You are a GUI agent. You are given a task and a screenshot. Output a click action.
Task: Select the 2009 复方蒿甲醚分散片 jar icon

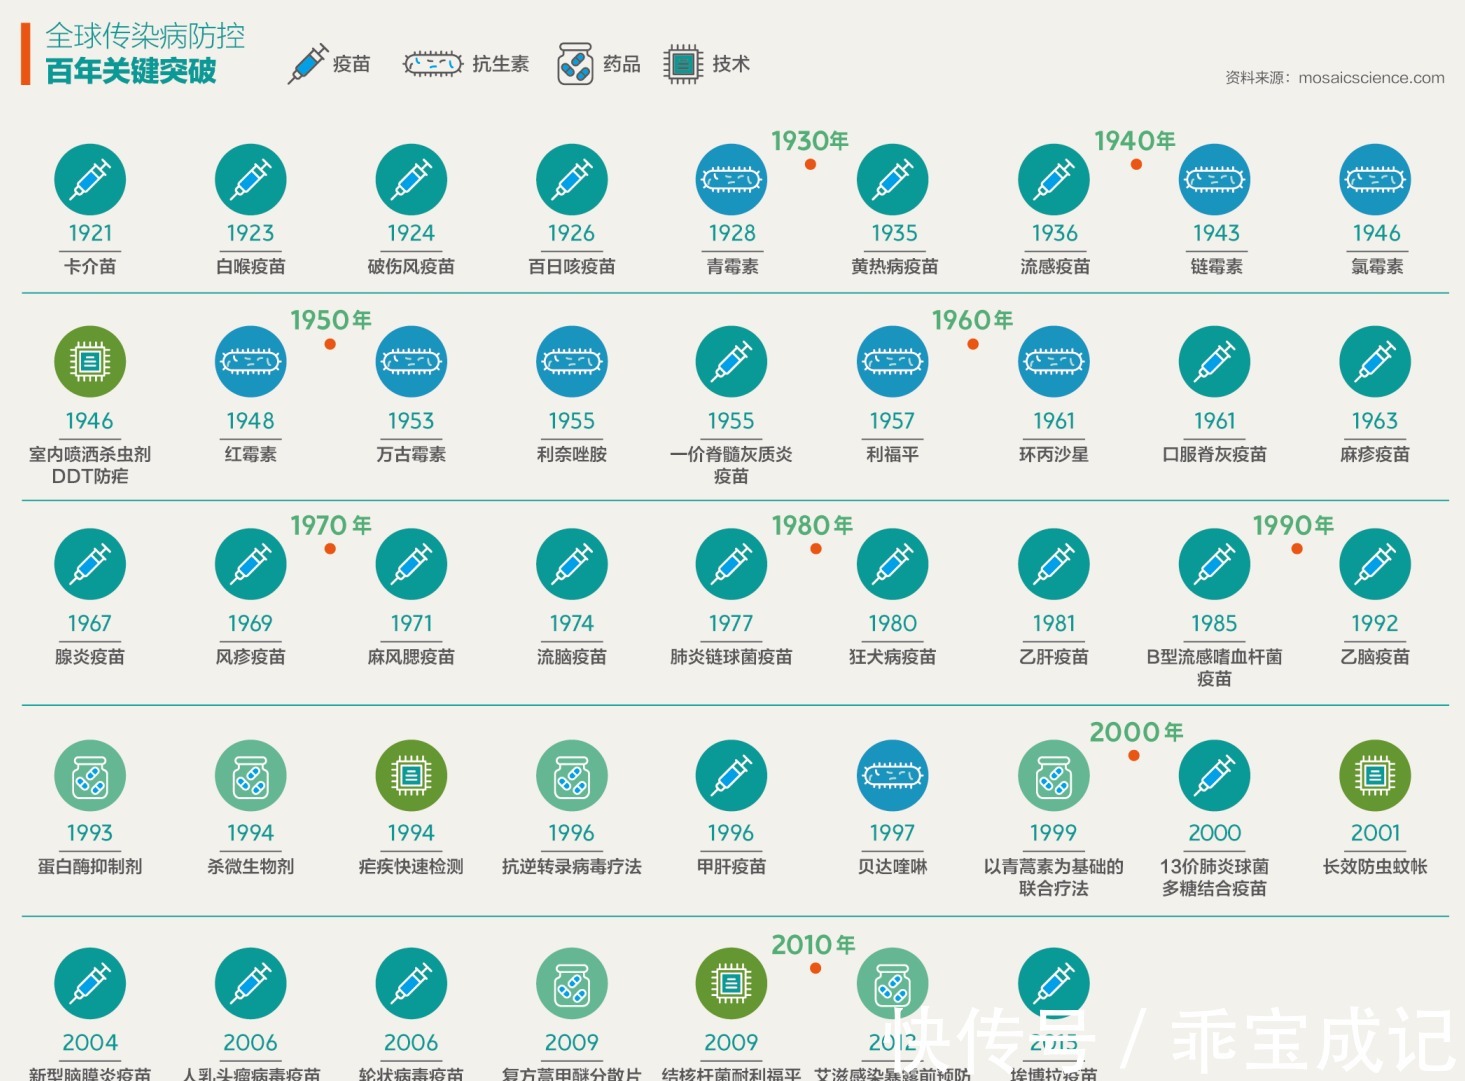point(571,984)
